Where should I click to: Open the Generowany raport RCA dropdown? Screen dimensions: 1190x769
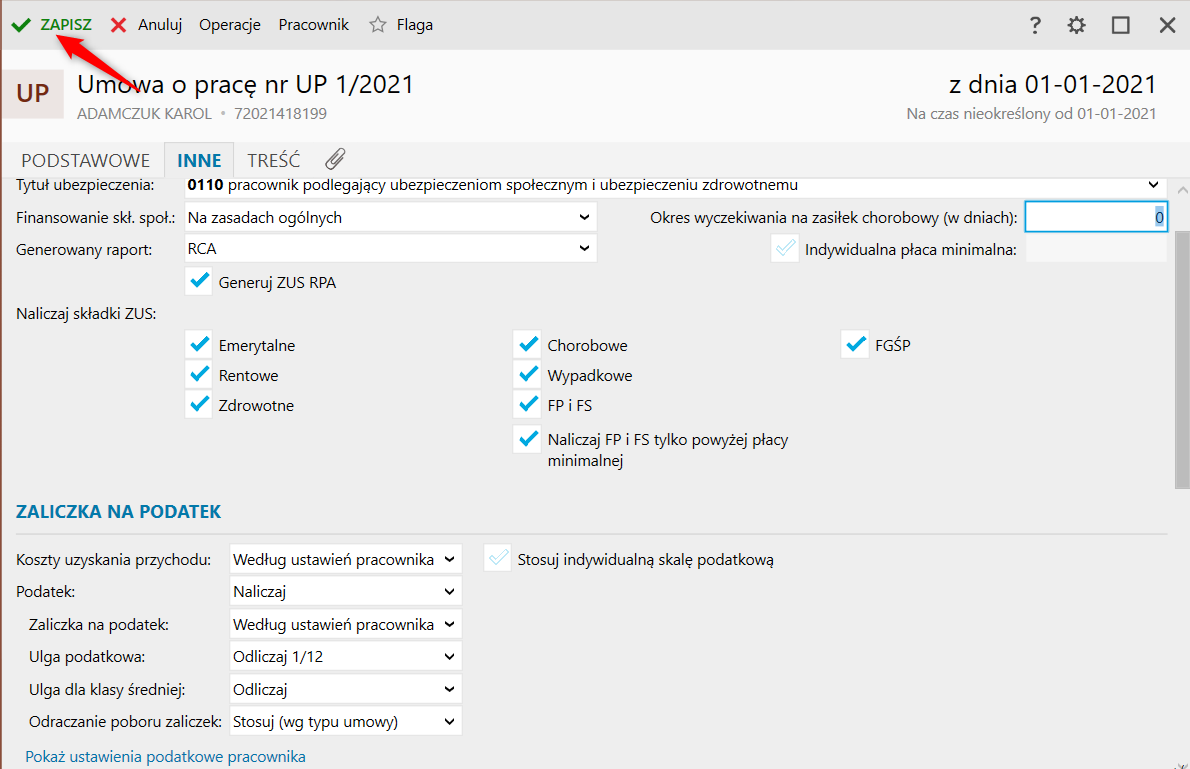pyautogui.click(x=391, y=249)
